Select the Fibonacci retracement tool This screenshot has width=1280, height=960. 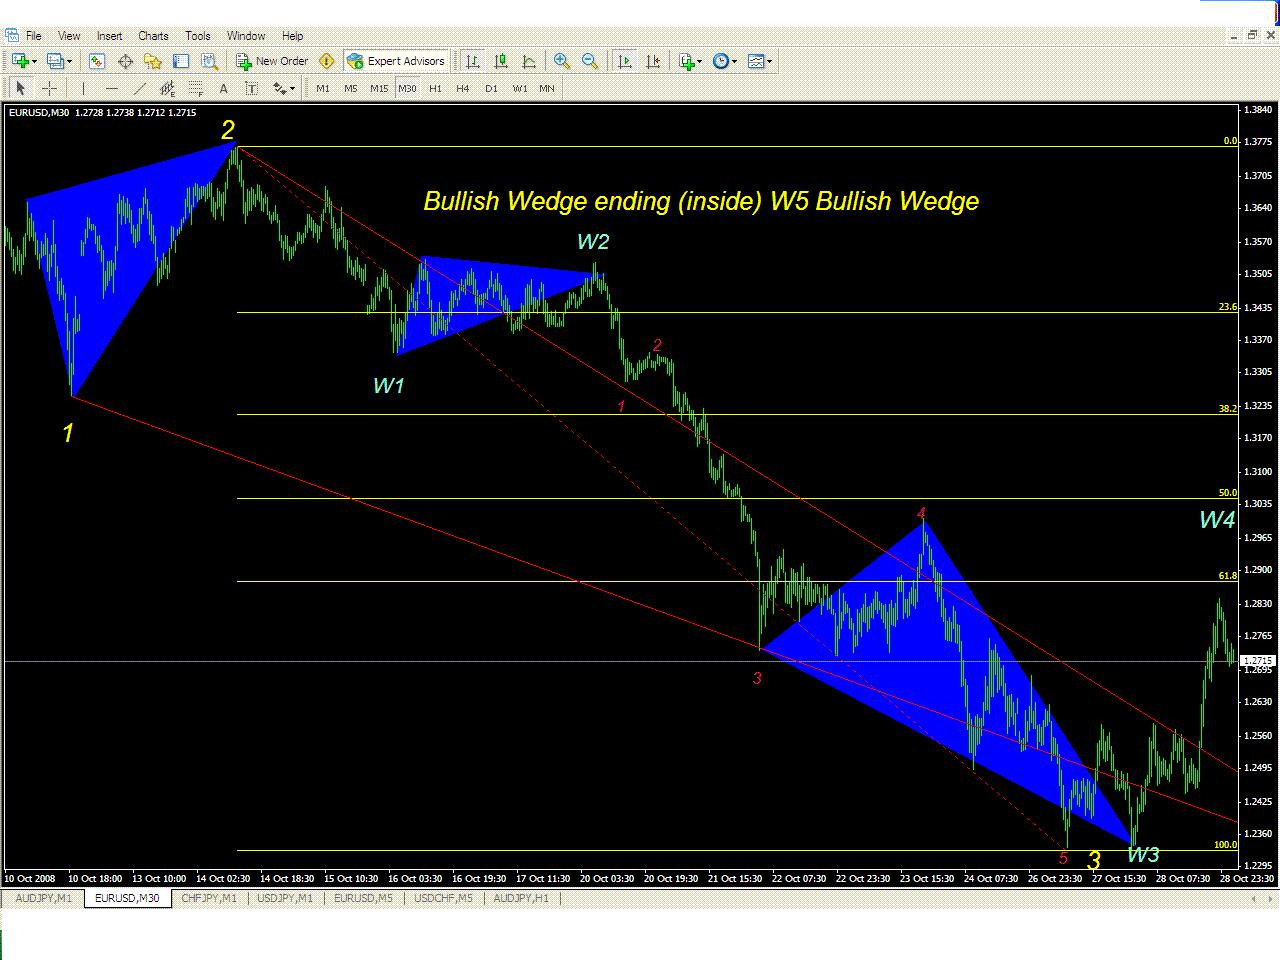195,88
